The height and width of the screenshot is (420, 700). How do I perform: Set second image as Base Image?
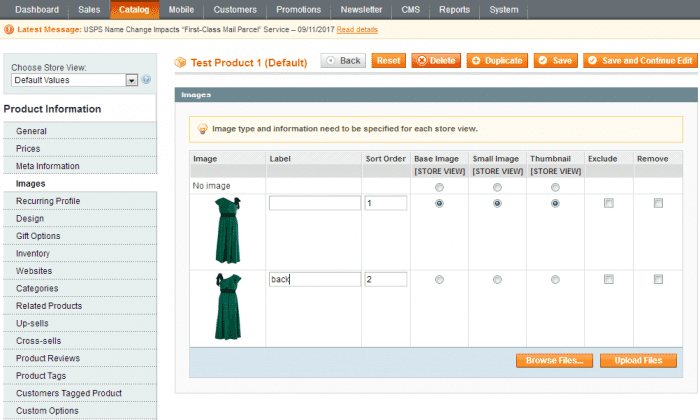click(x=439, y=279)
